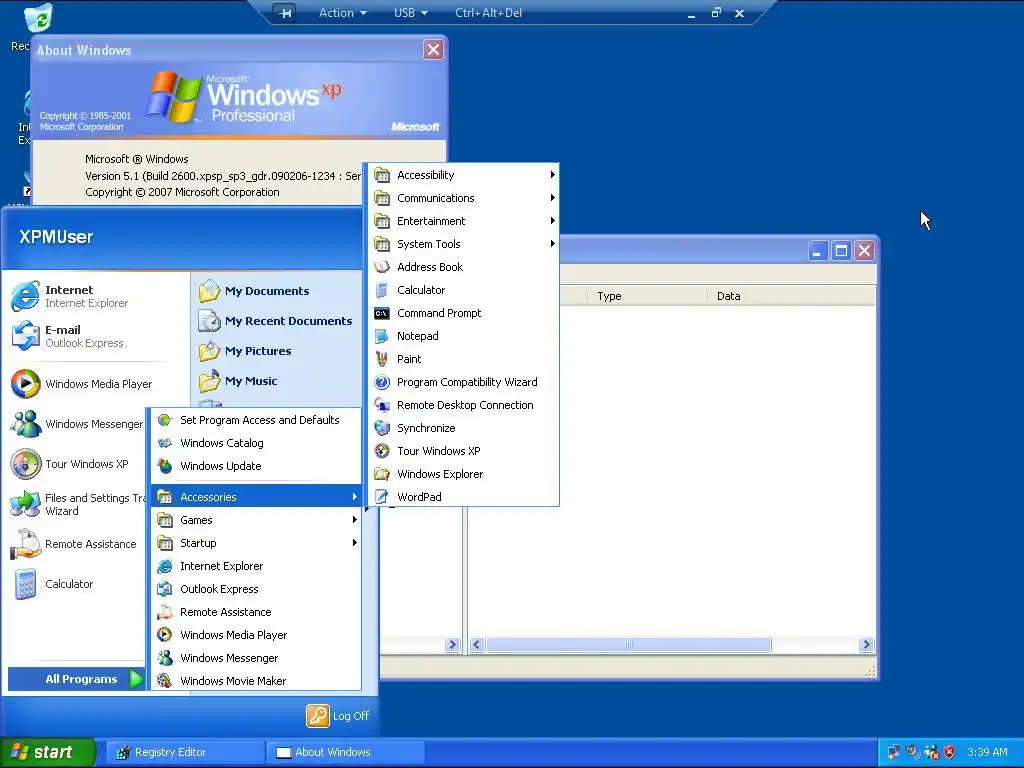Click the Ctrl+Alt+Del button
This screenshot has width=1024, height=768.
pyautogui.click(x=488, y=13)
